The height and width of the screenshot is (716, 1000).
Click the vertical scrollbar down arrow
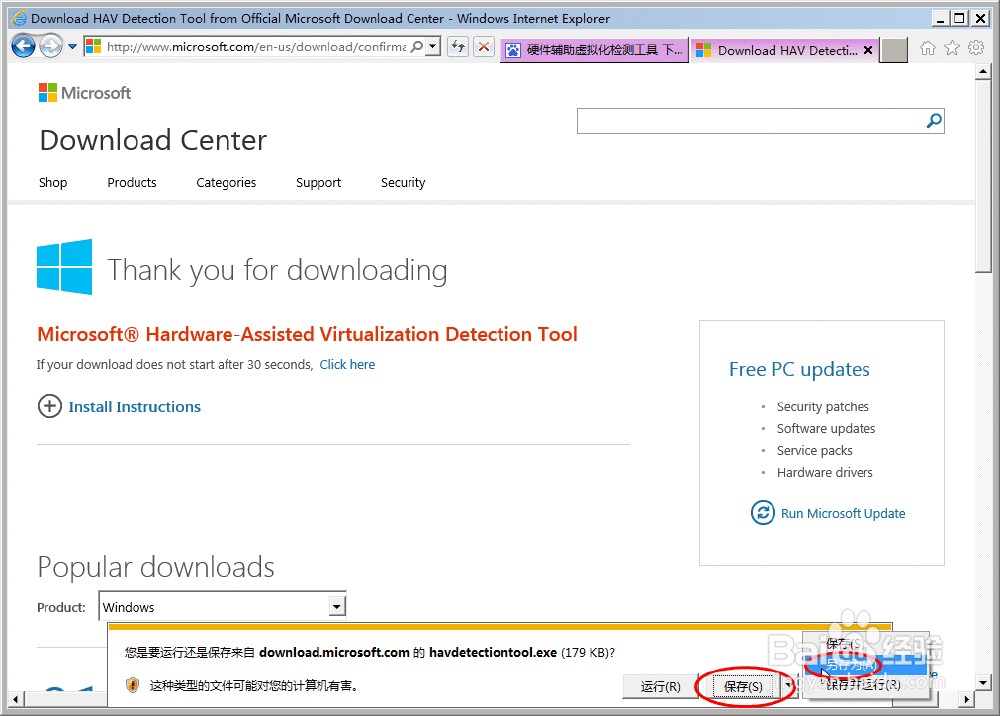point(983,682)
